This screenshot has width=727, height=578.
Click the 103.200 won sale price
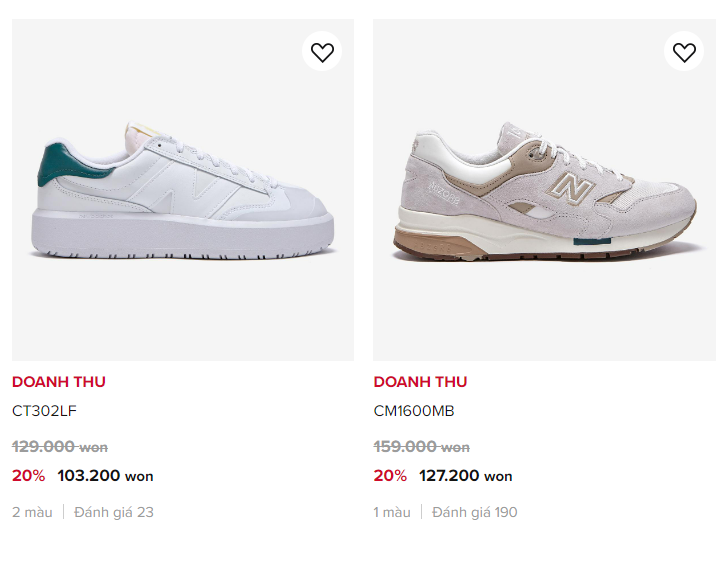coord(106,476)
